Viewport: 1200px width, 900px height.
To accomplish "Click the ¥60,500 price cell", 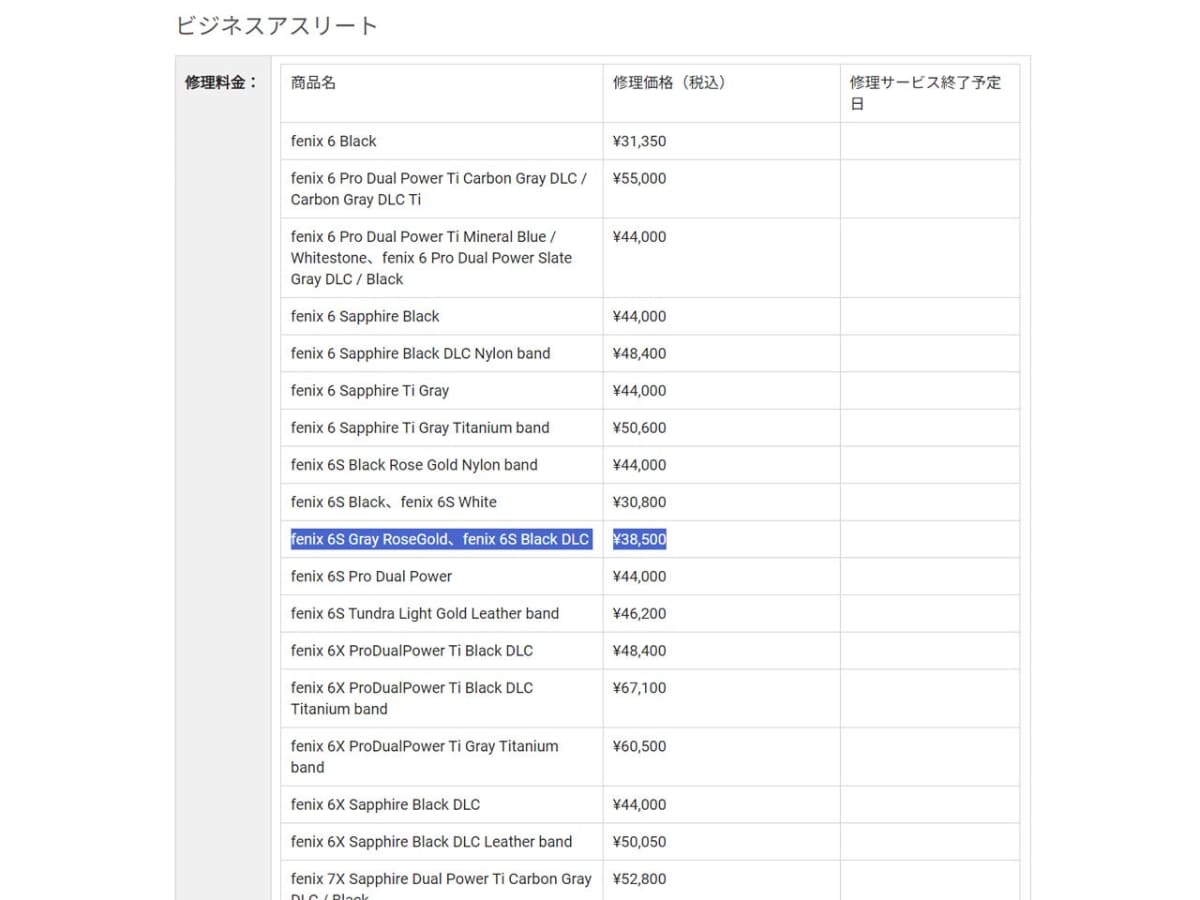I will pyautogui.click(x=639, y=745).
